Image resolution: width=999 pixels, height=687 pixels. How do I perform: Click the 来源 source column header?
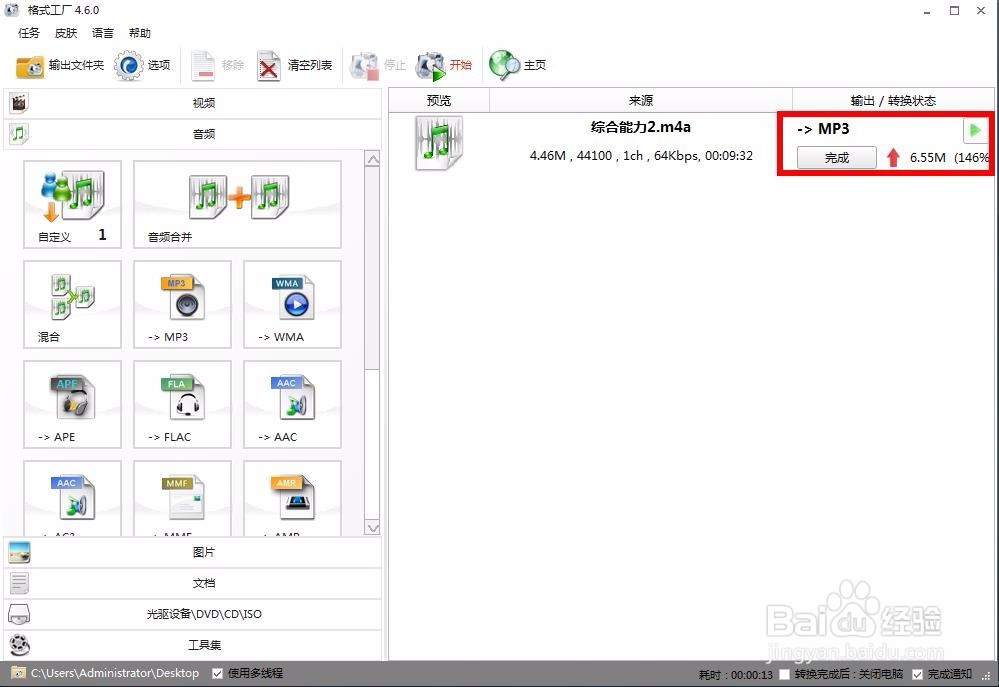point(641,101)
